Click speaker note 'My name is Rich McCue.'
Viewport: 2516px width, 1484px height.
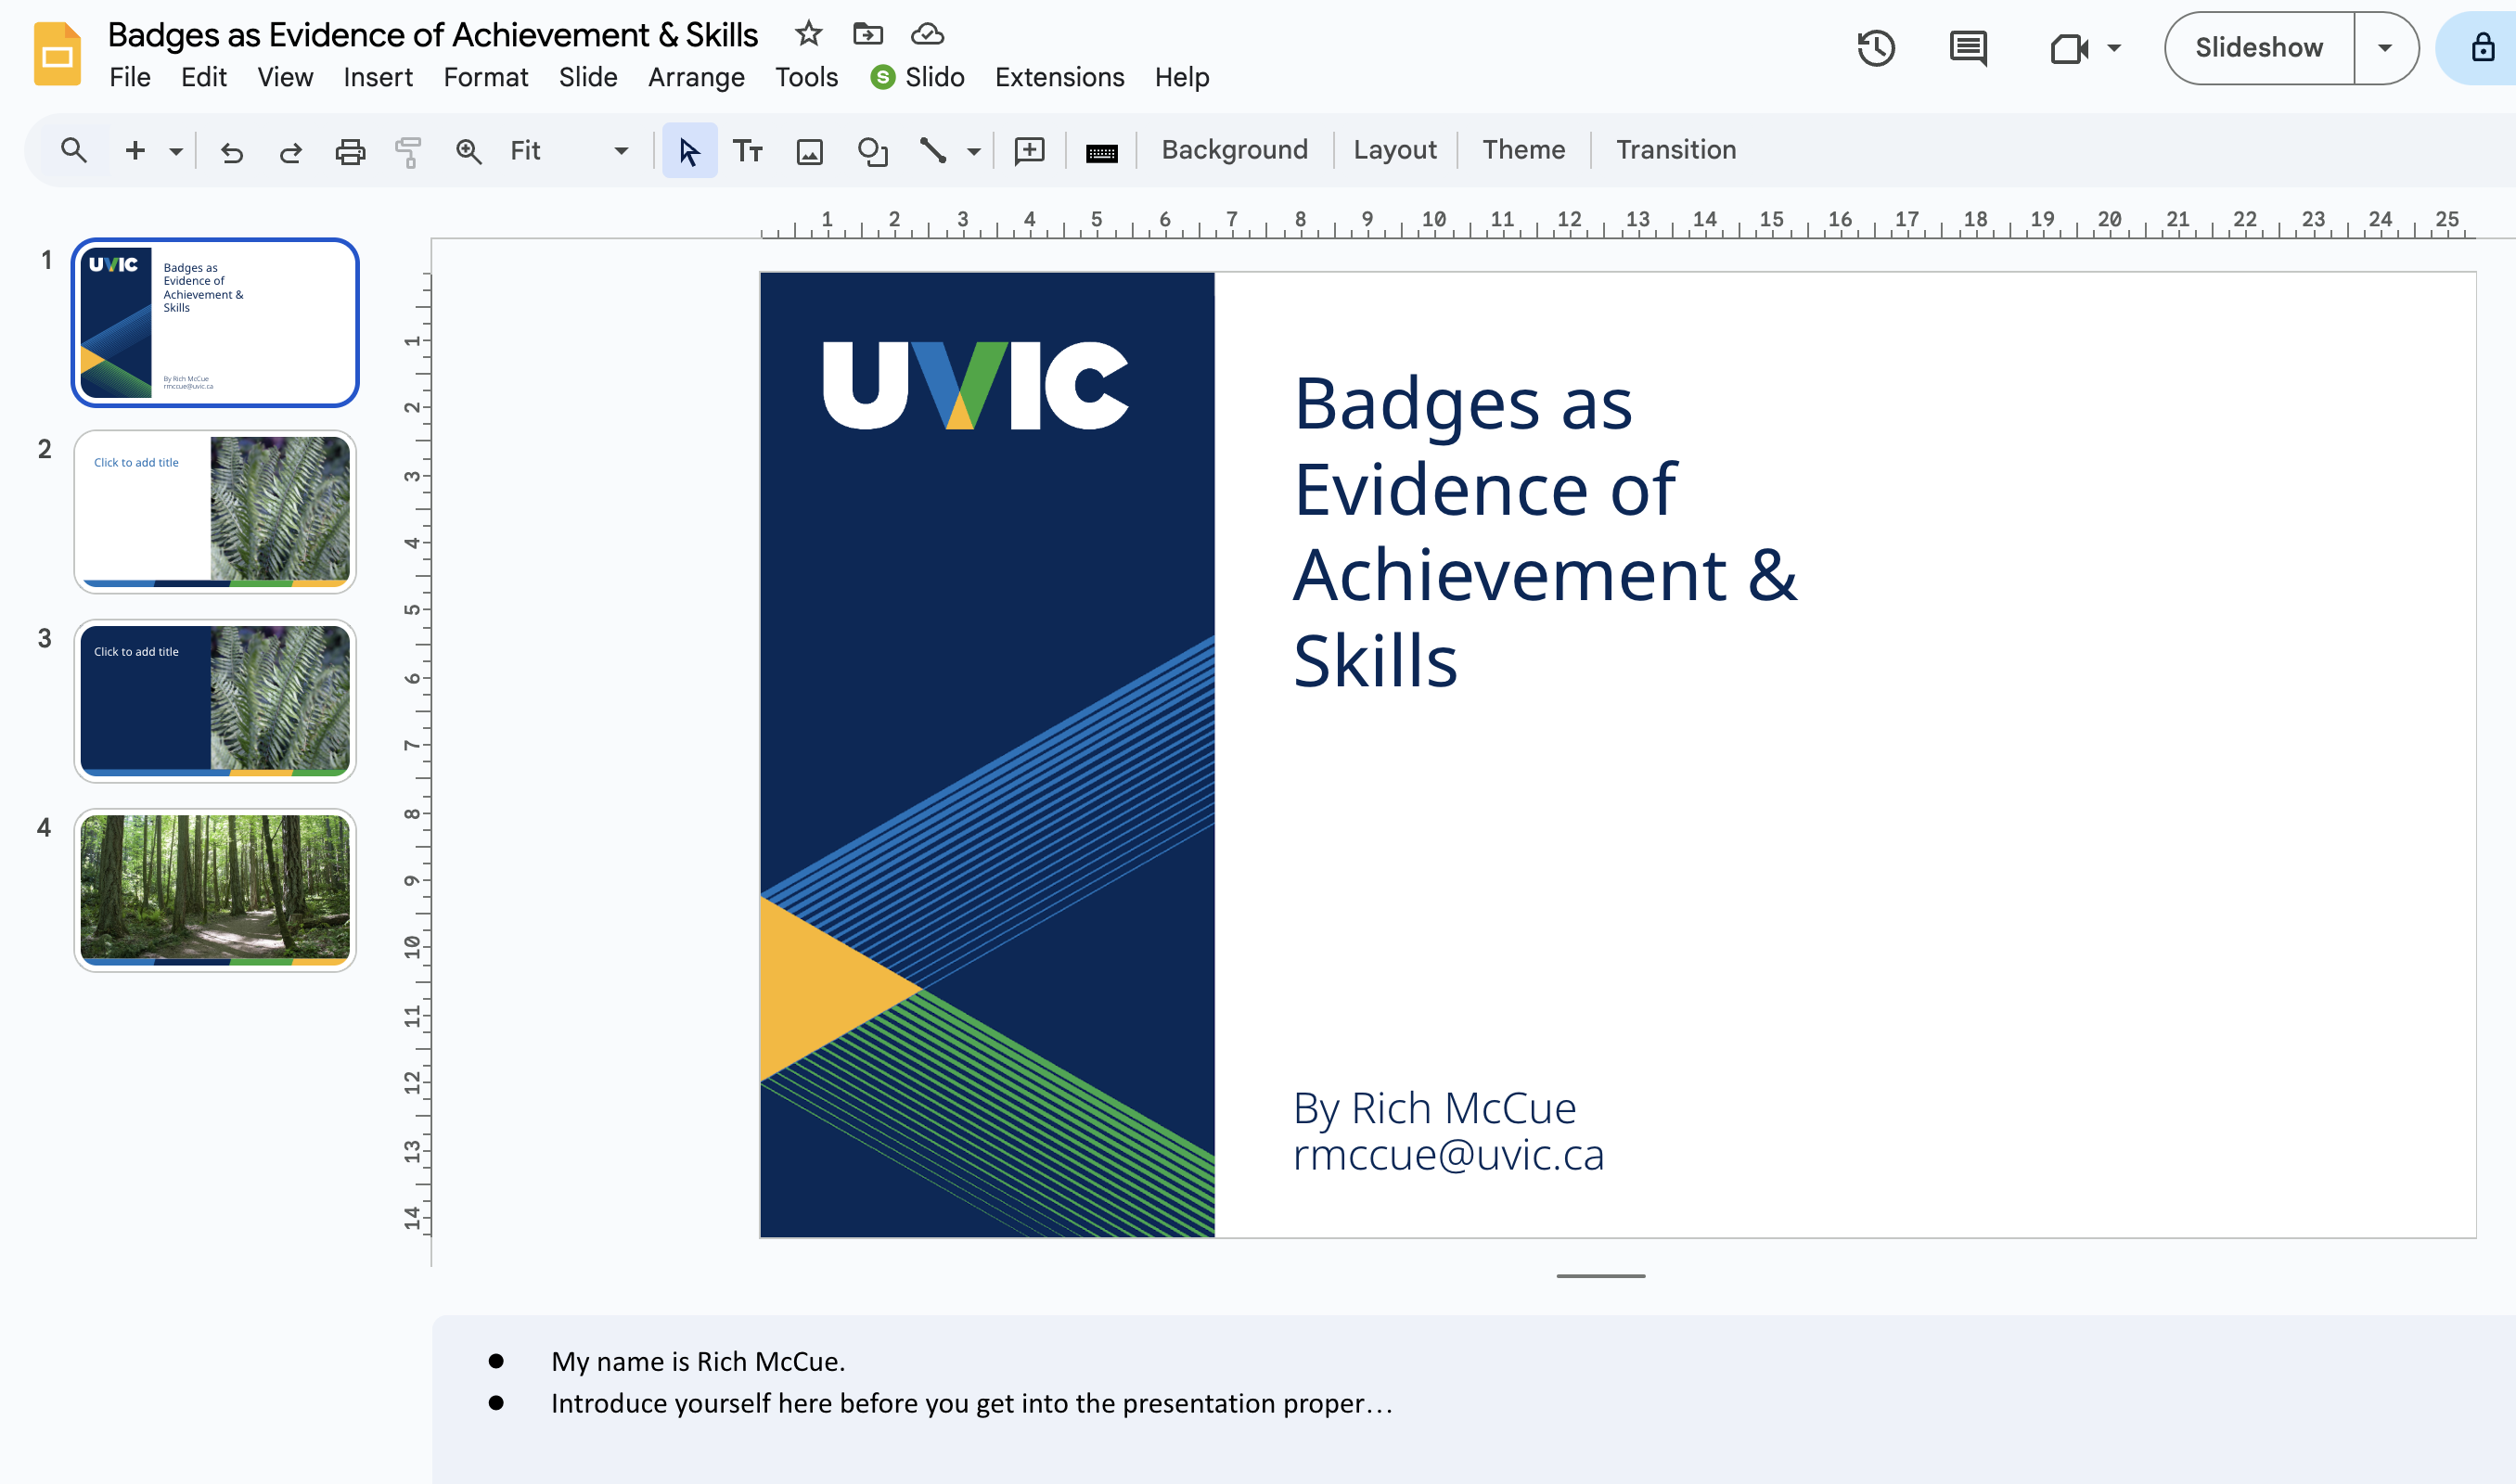pyautogui.click(x=698, y=1361)
